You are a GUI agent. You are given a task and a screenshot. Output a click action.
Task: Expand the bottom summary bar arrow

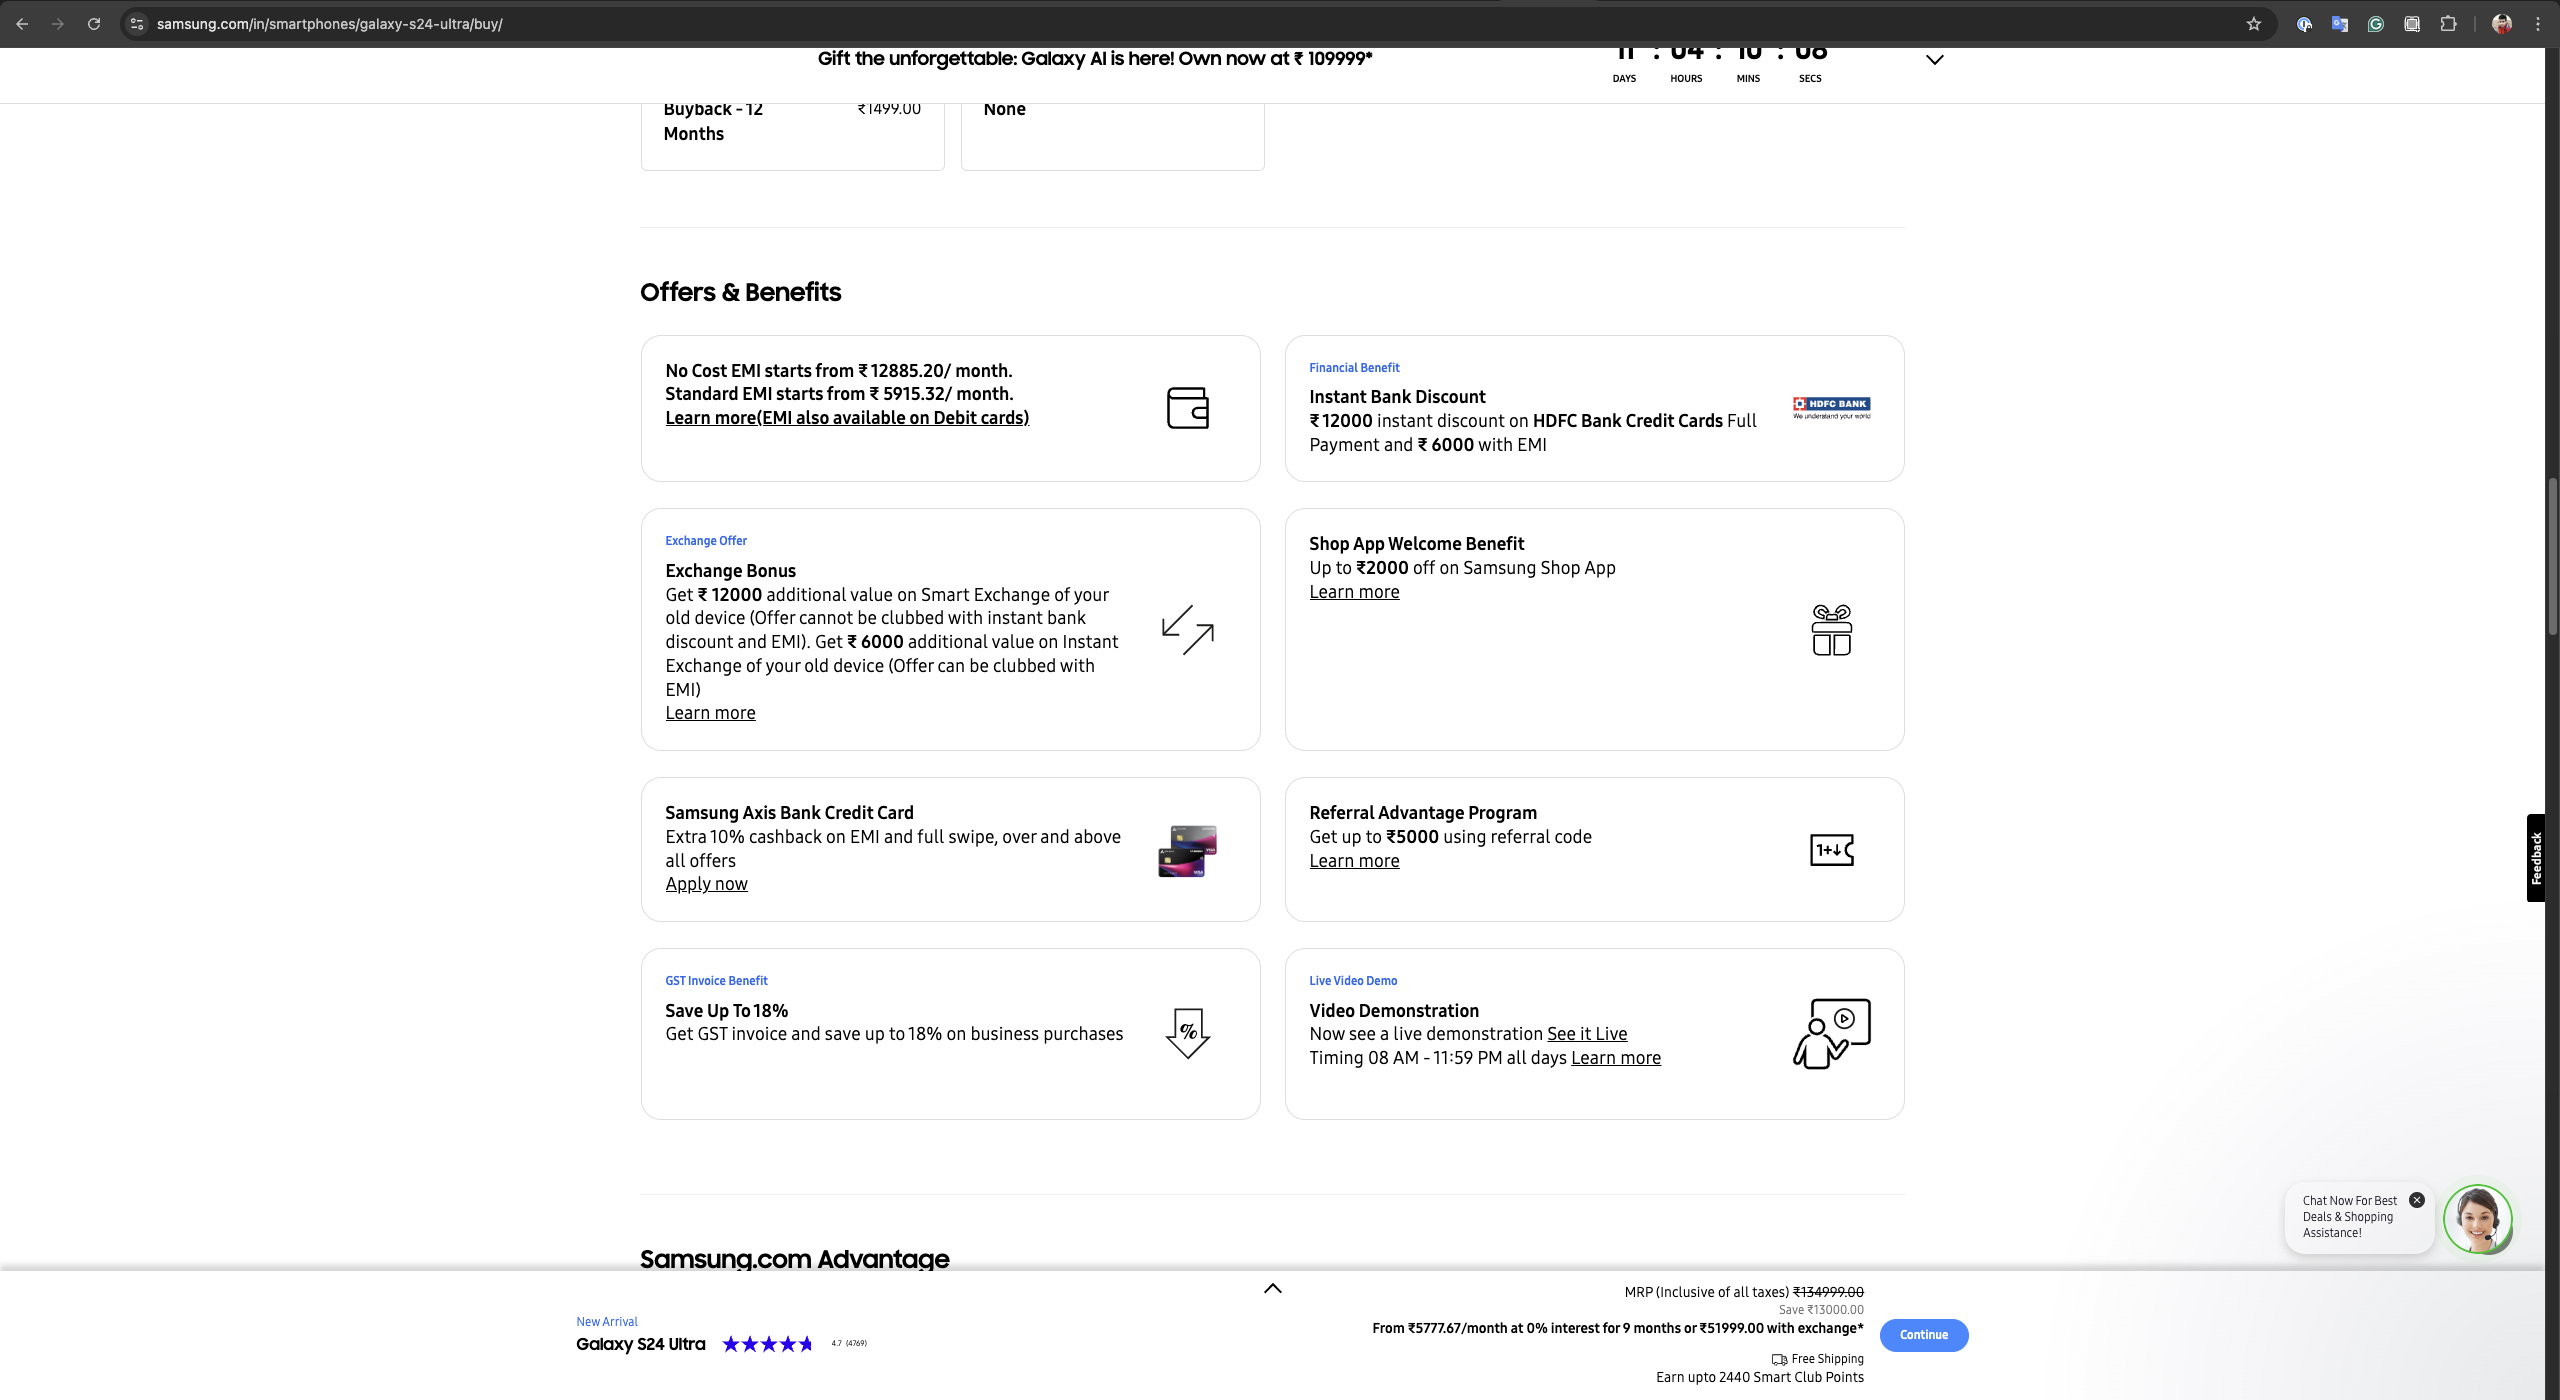pyautogui.click(x=1272, y=1288)
